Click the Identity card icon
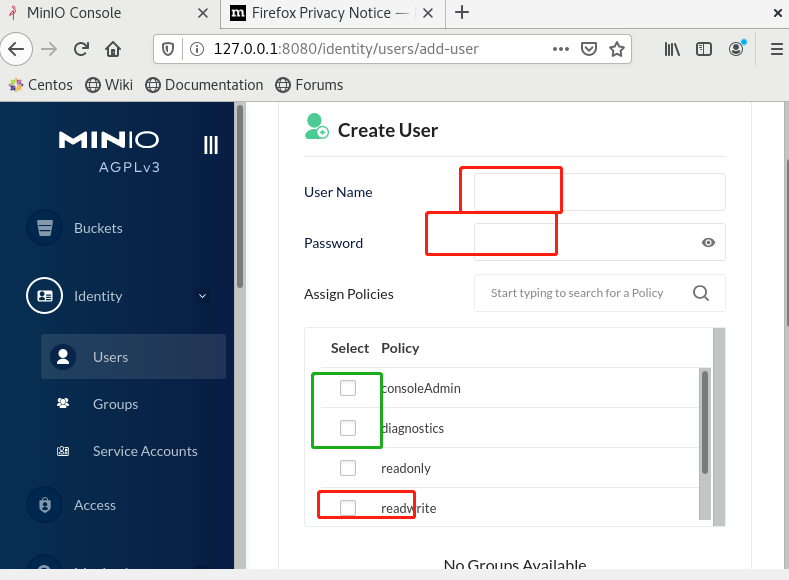789x580 pixels. 45,296
